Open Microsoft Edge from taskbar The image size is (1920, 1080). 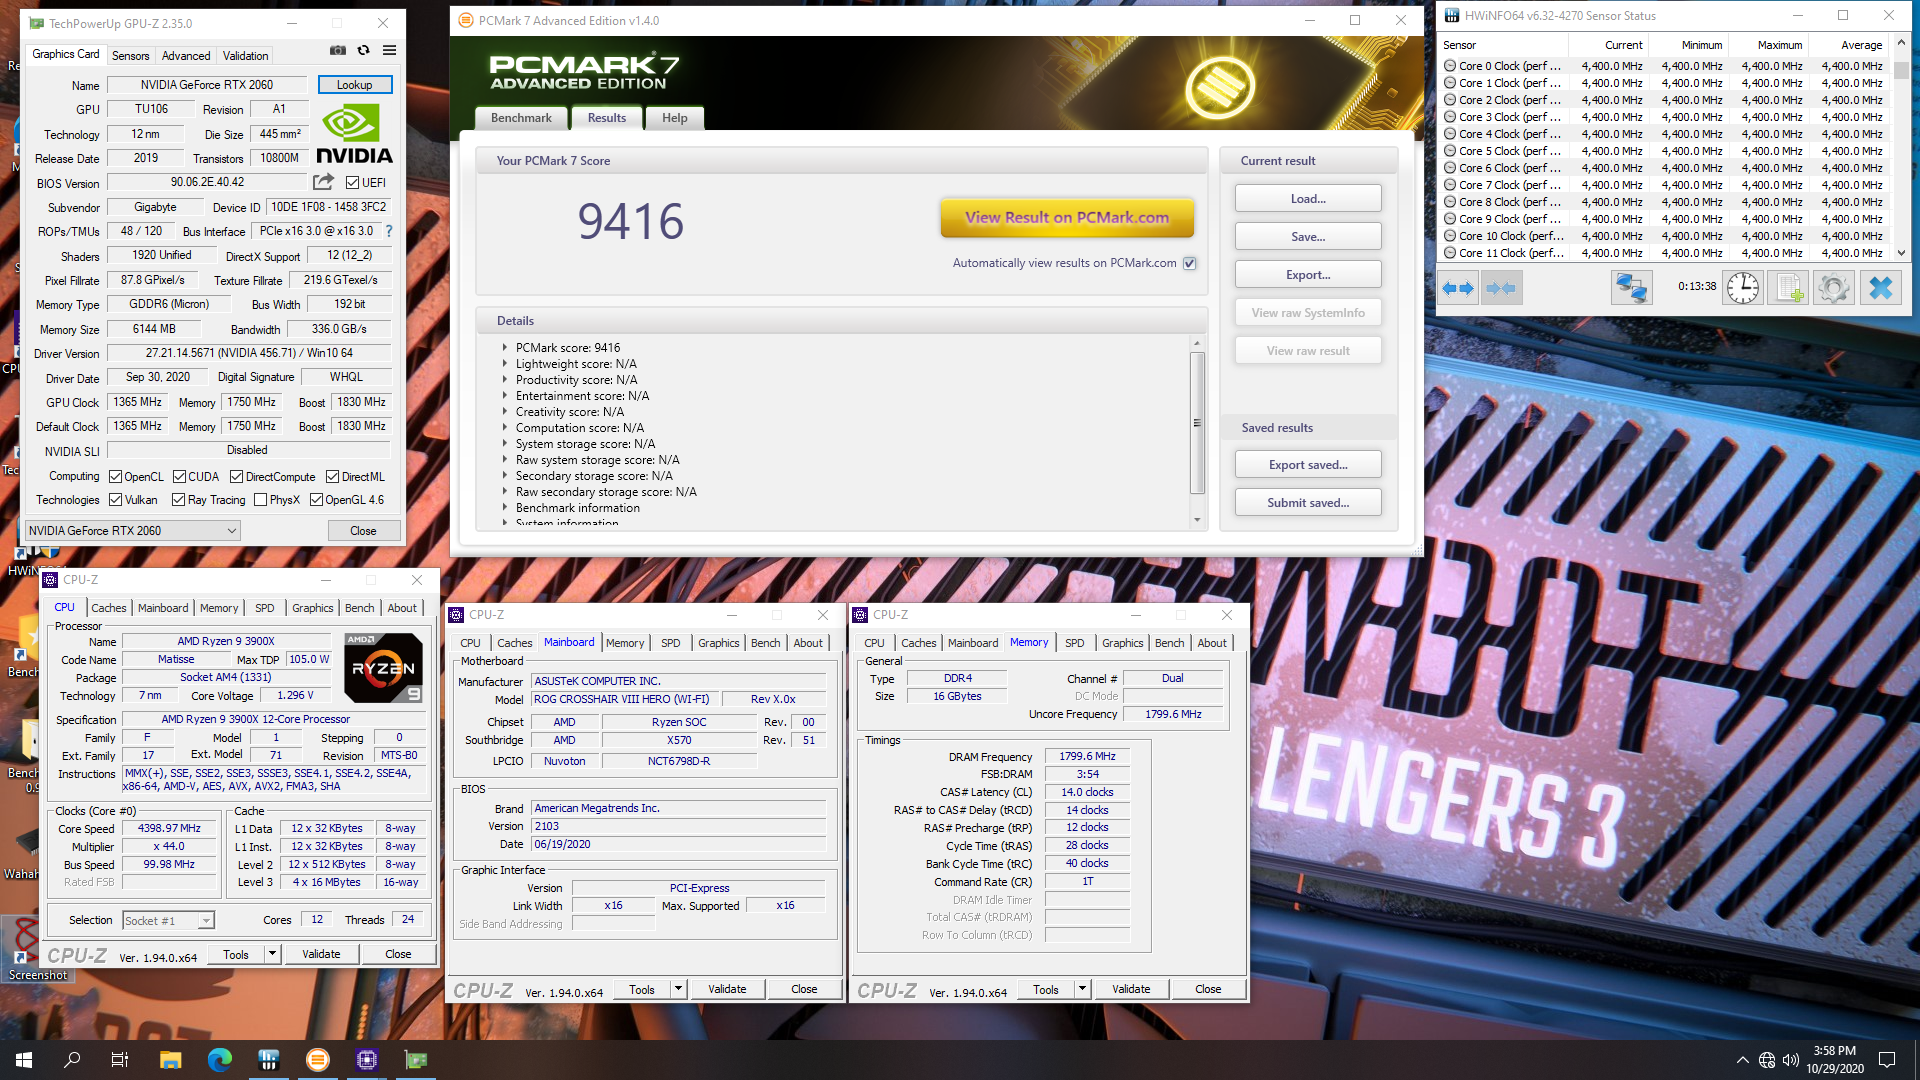tap(219, 1060)
